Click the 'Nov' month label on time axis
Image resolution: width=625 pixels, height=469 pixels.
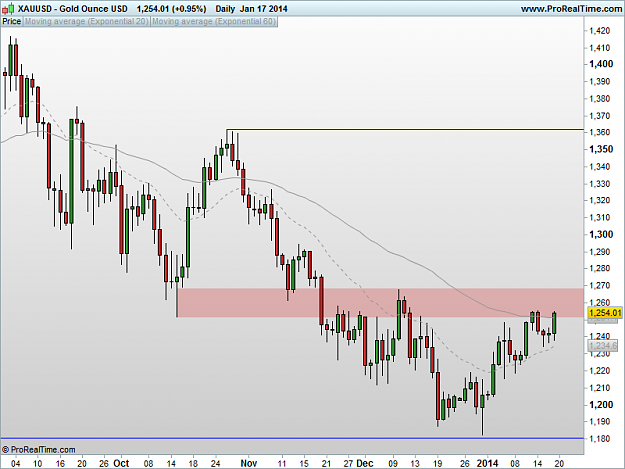[x=249, y=463]
